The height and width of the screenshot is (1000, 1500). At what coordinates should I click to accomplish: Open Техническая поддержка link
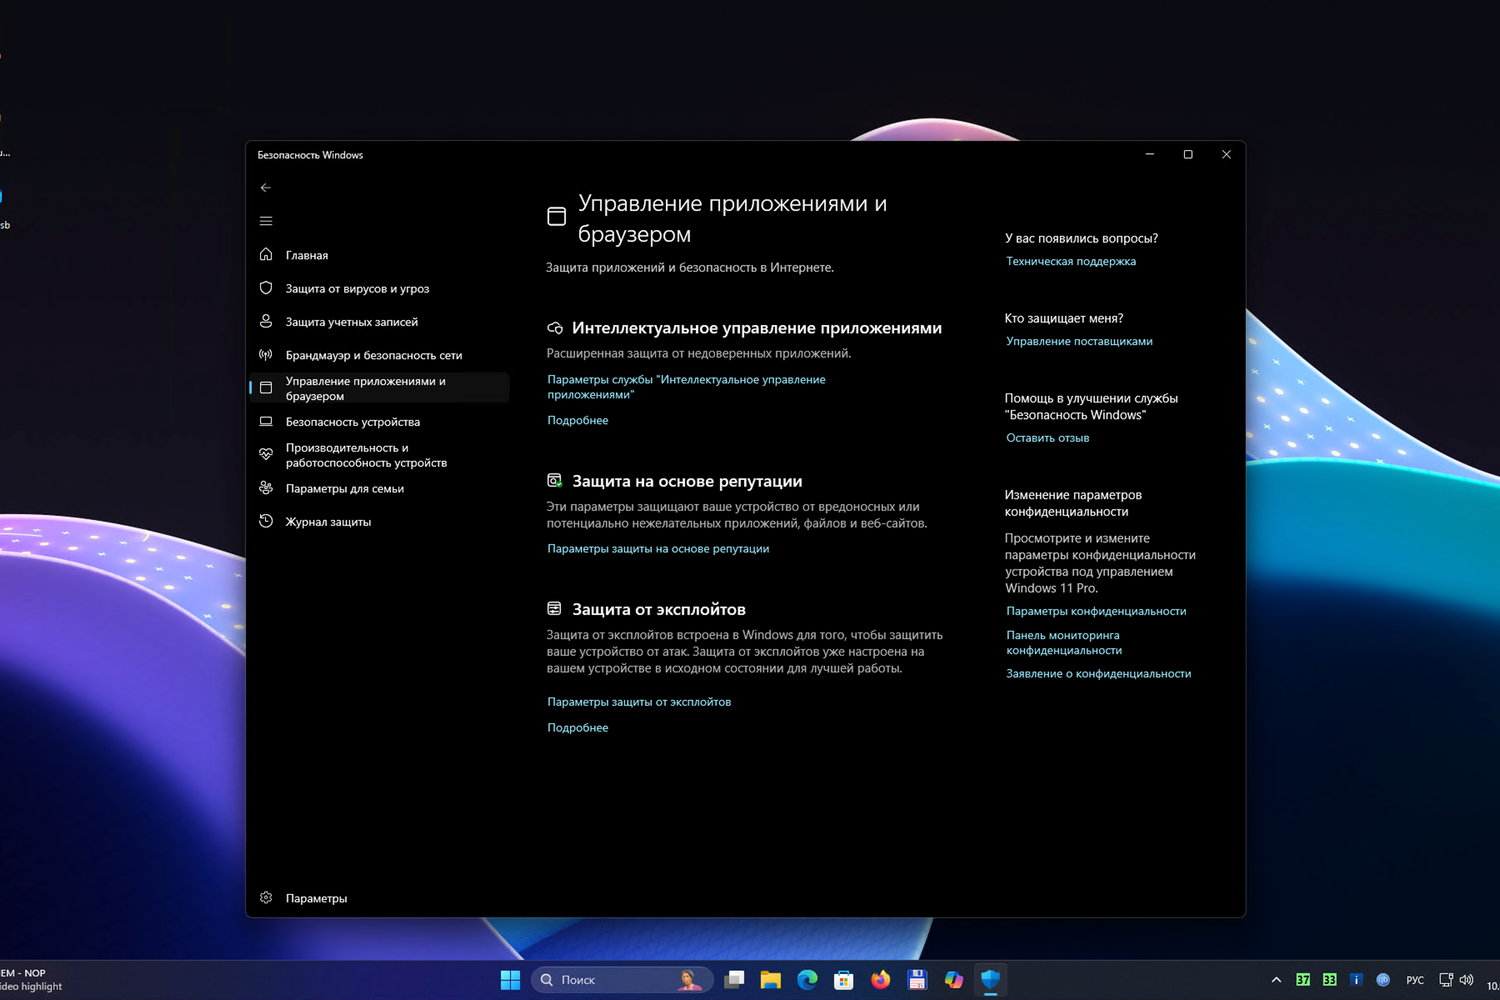click(1071, 262)
